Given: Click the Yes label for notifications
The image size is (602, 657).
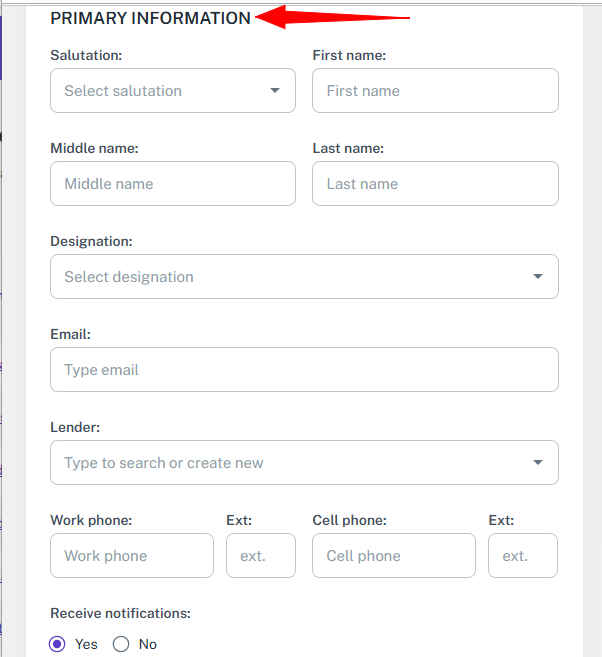Looking at the screenshot, I should (87, 644).
